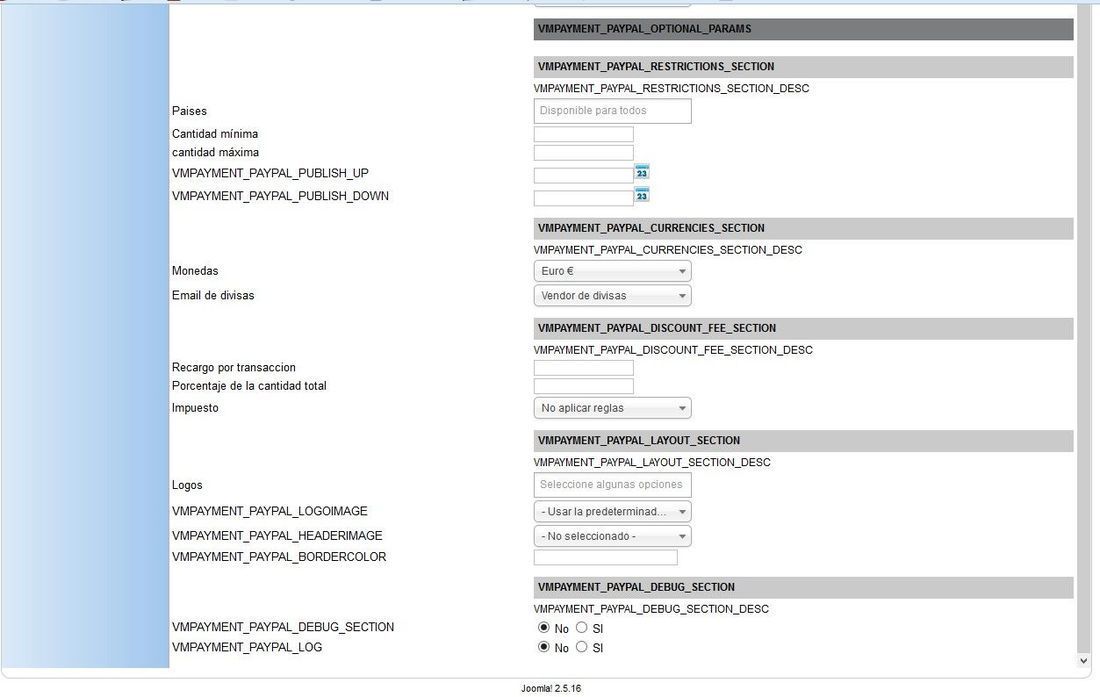Select SI for VMPAYMENT_PAYPAL_DEBUG_SECTION
The width and height of the screenshot is (1100, 697).
pyautogui.click(x=582, y=628)
